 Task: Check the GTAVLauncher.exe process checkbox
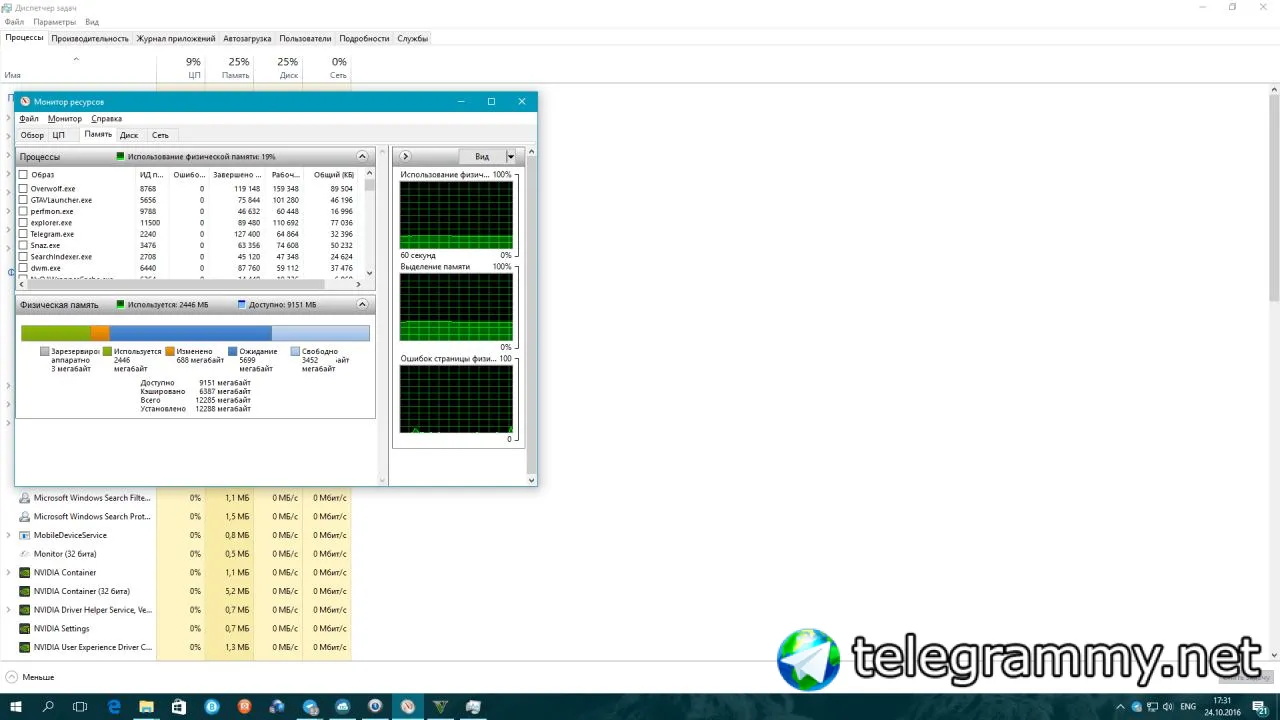[x=23, y=200]
